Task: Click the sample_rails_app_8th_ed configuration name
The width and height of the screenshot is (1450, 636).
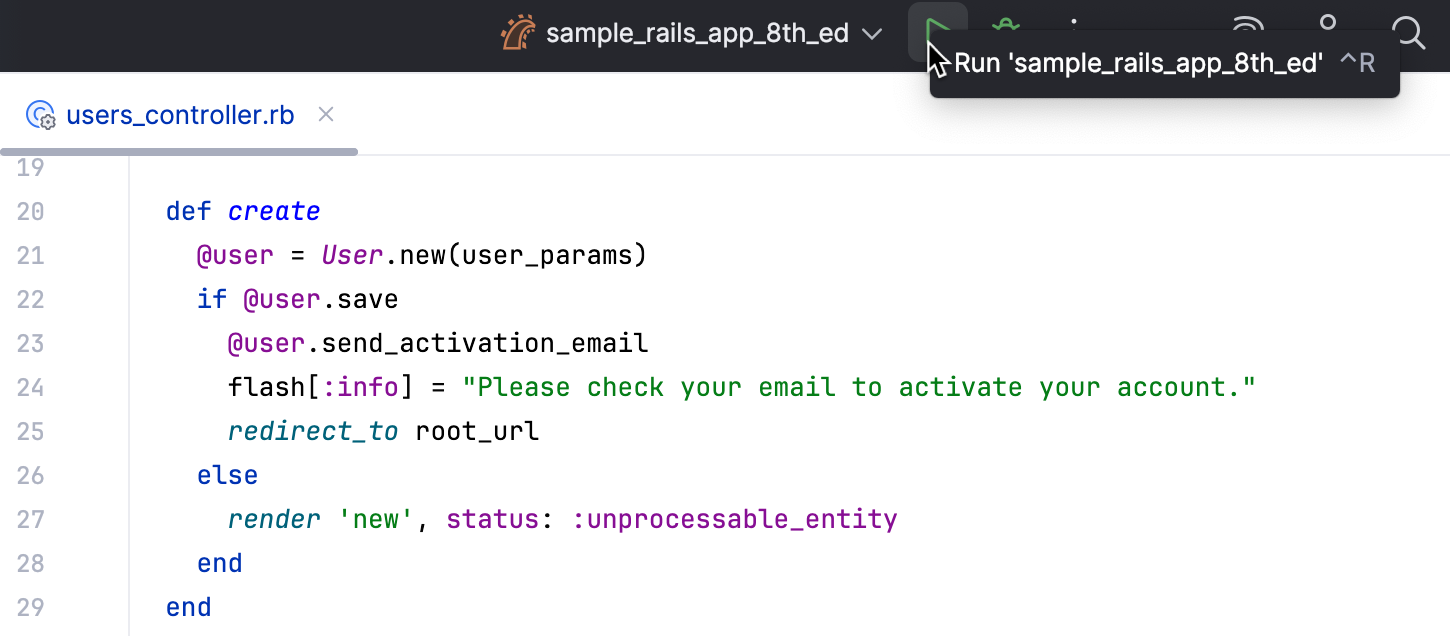Action: click(696, 34)
